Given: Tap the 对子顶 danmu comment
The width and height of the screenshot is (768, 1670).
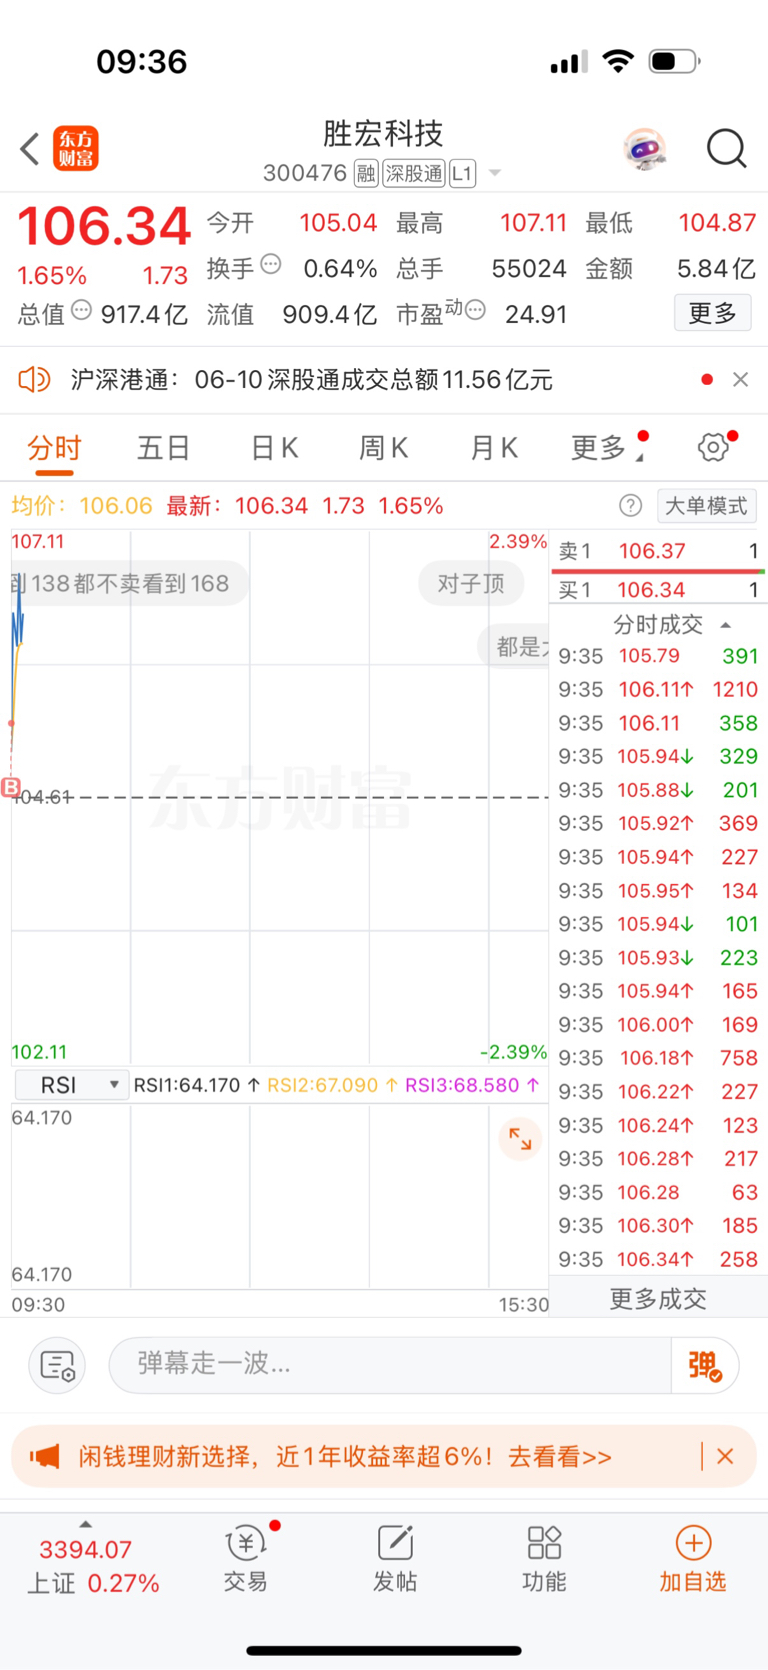Looking at the screenshot, I should pyautogui.click(x=471, y=583).
